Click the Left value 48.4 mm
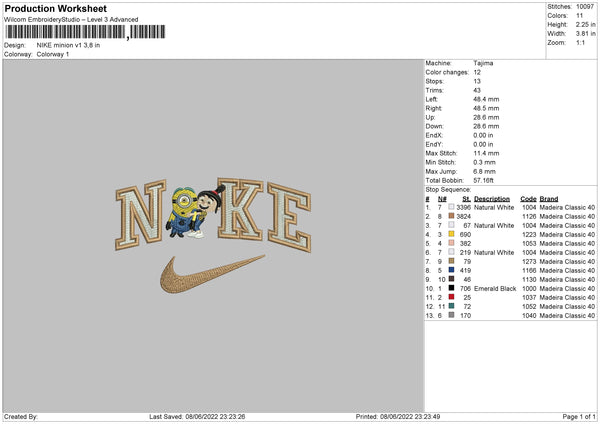This screenshot has height=424, width=600. pyautogui.click(x=486, y=99)
